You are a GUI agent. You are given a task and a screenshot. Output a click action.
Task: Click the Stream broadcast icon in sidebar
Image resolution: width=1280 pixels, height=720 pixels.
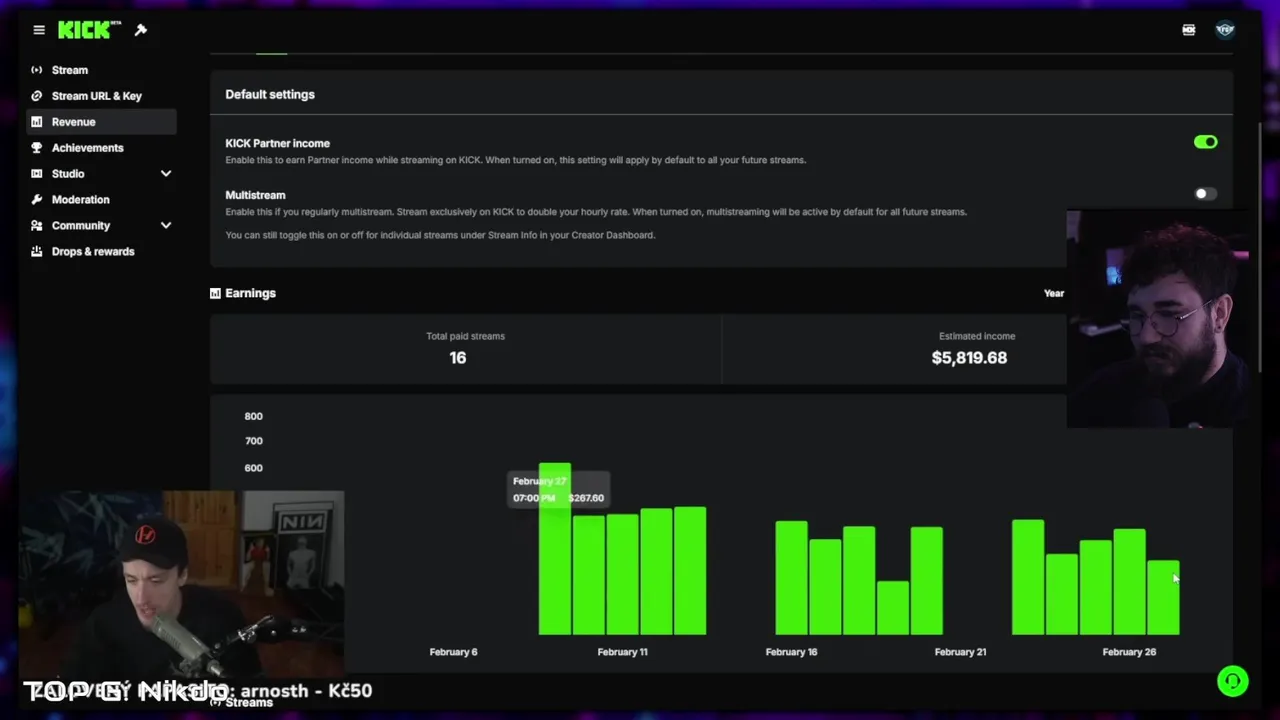point(37,70)
